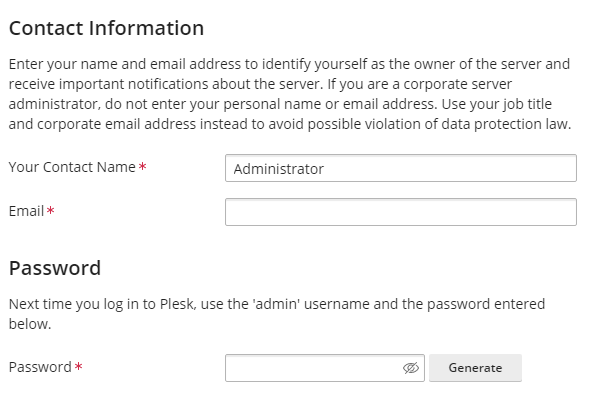
Task: Toggle password visibility with the eye icon
Action: pos(411,368)
